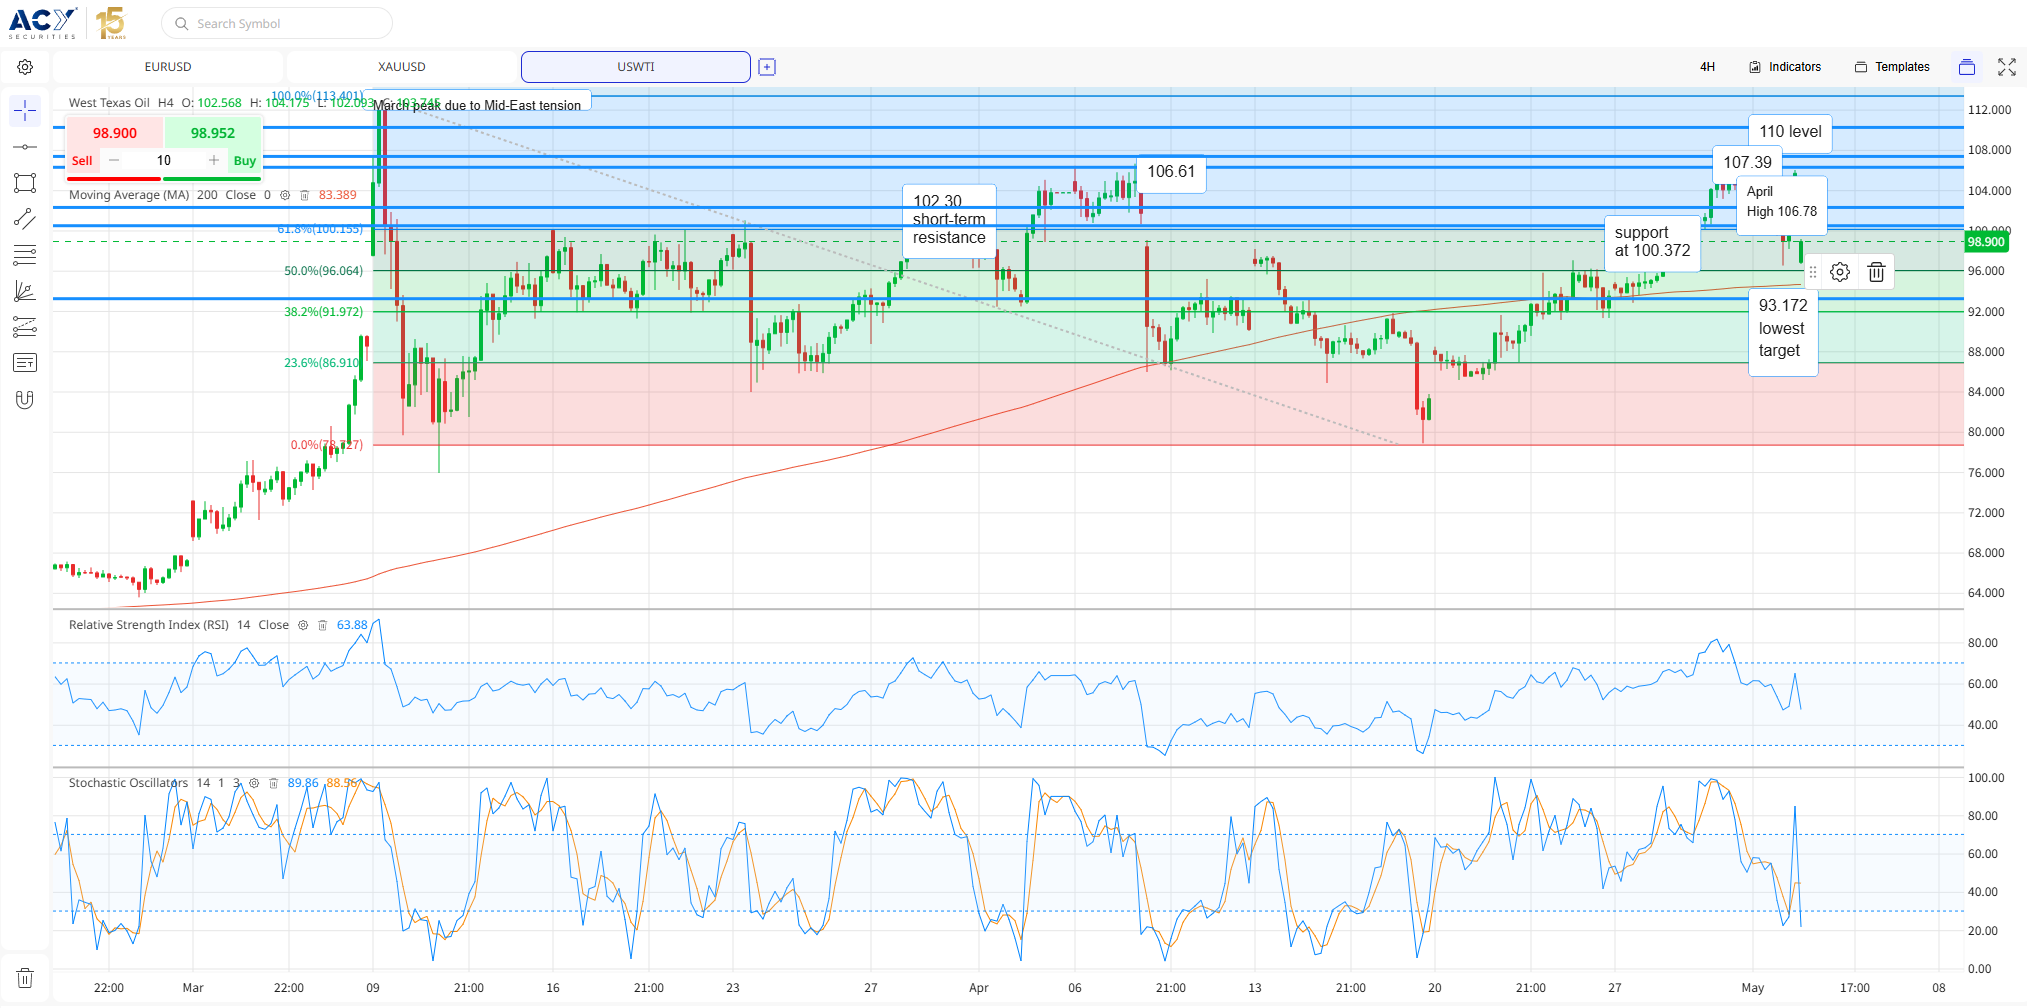The image size is (2027, 1008).
Task: Click the 'Apr' date label on time axis
Action: [979, 988]
